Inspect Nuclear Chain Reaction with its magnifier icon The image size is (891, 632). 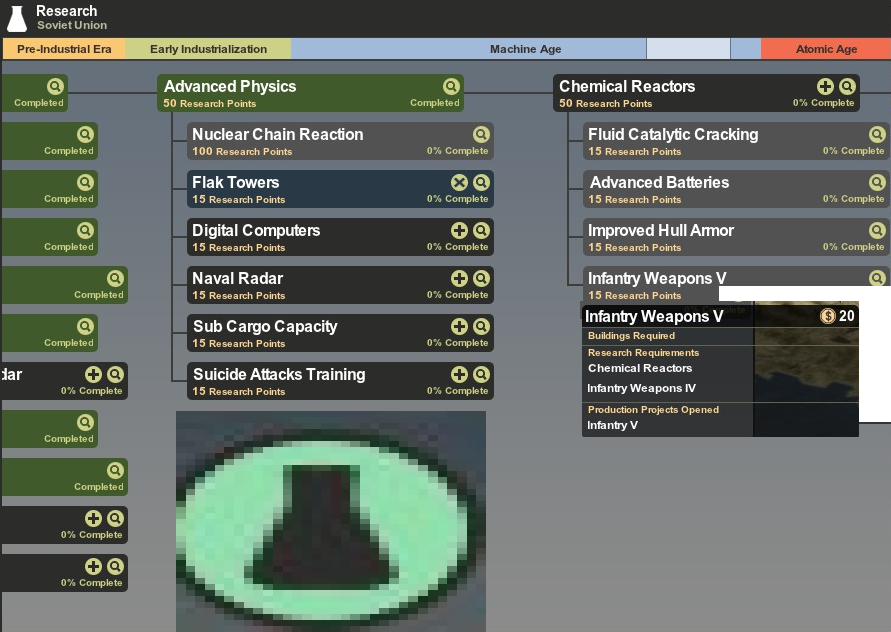[481, 134]
